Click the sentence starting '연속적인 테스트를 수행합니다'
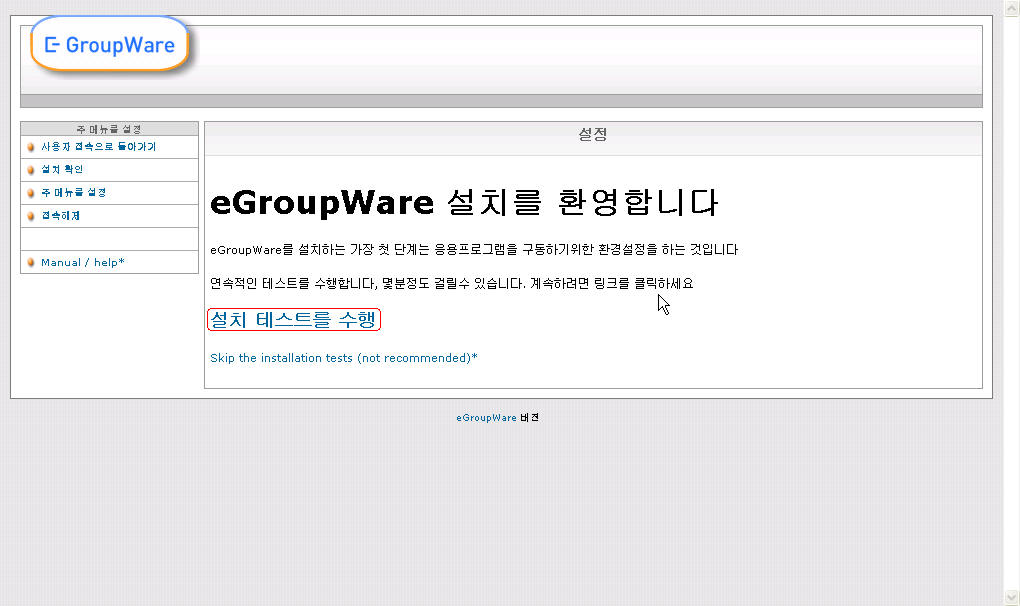 (x=451, y=283)
